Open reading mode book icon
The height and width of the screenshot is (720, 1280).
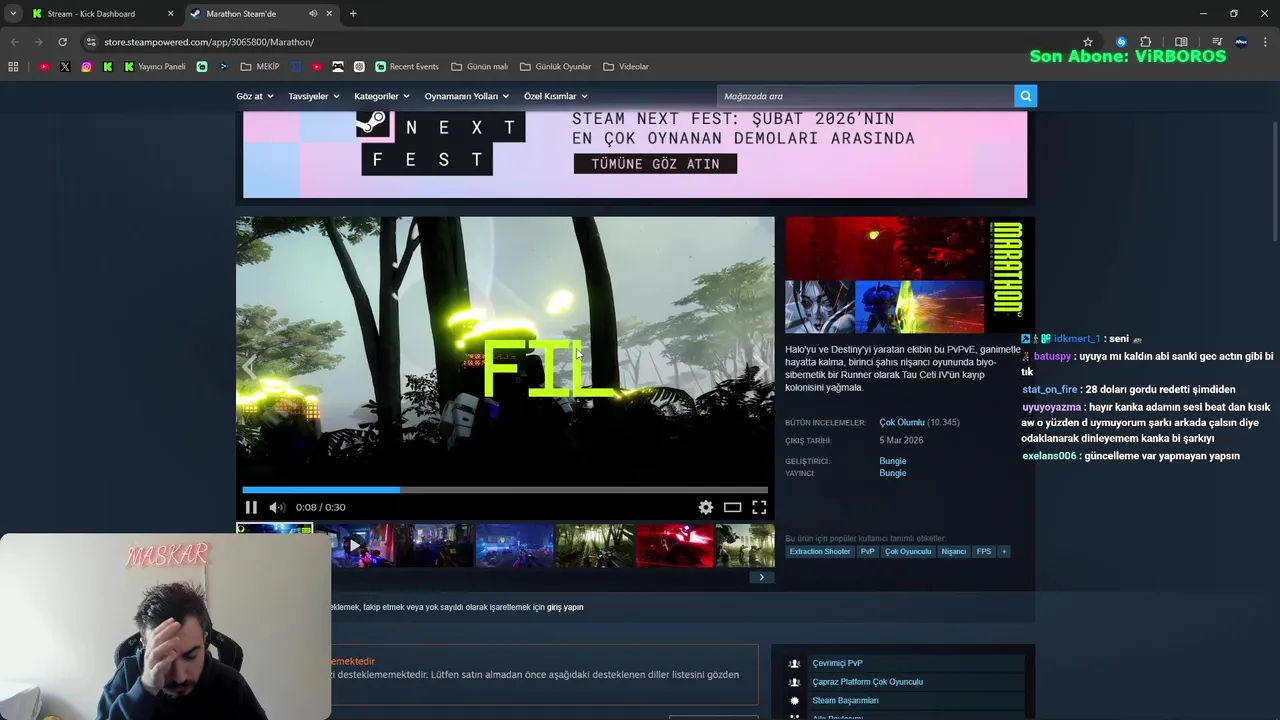point(1181,42)
